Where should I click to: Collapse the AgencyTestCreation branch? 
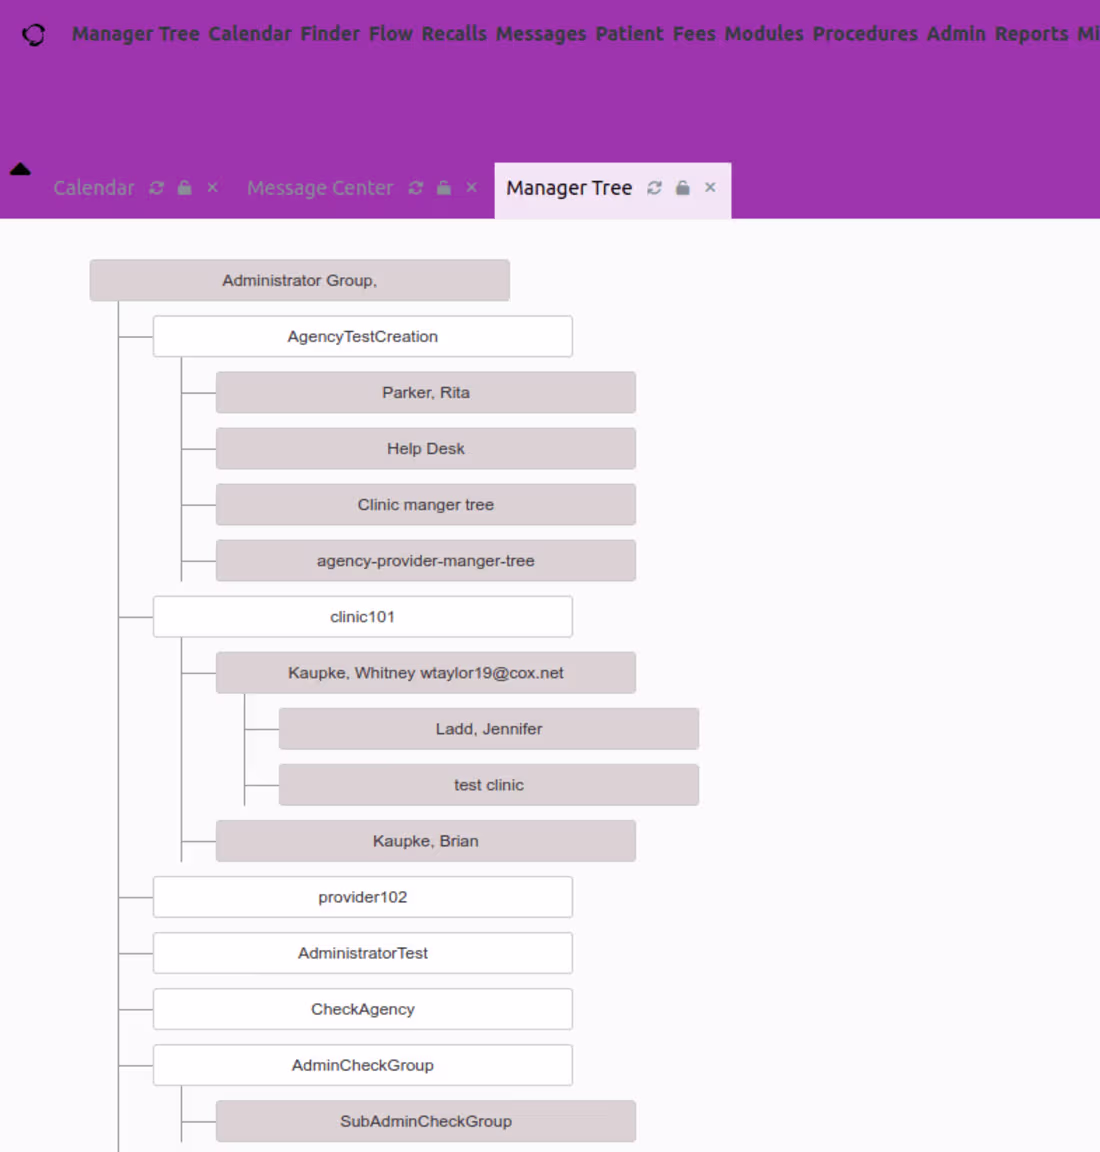362,336
